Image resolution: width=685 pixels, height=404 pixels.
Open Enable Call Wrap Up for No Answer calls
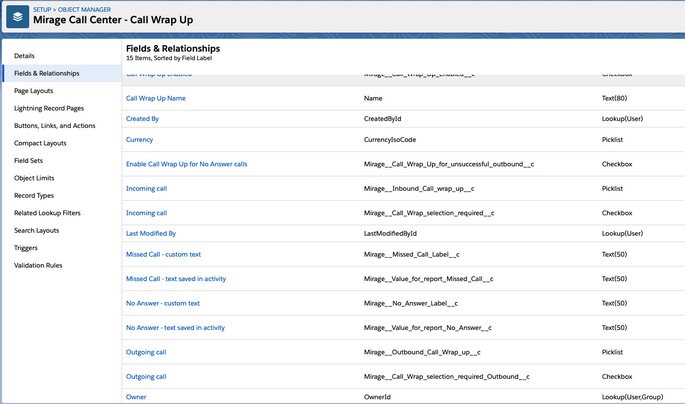pyautogui.click(x=187, y=164)
